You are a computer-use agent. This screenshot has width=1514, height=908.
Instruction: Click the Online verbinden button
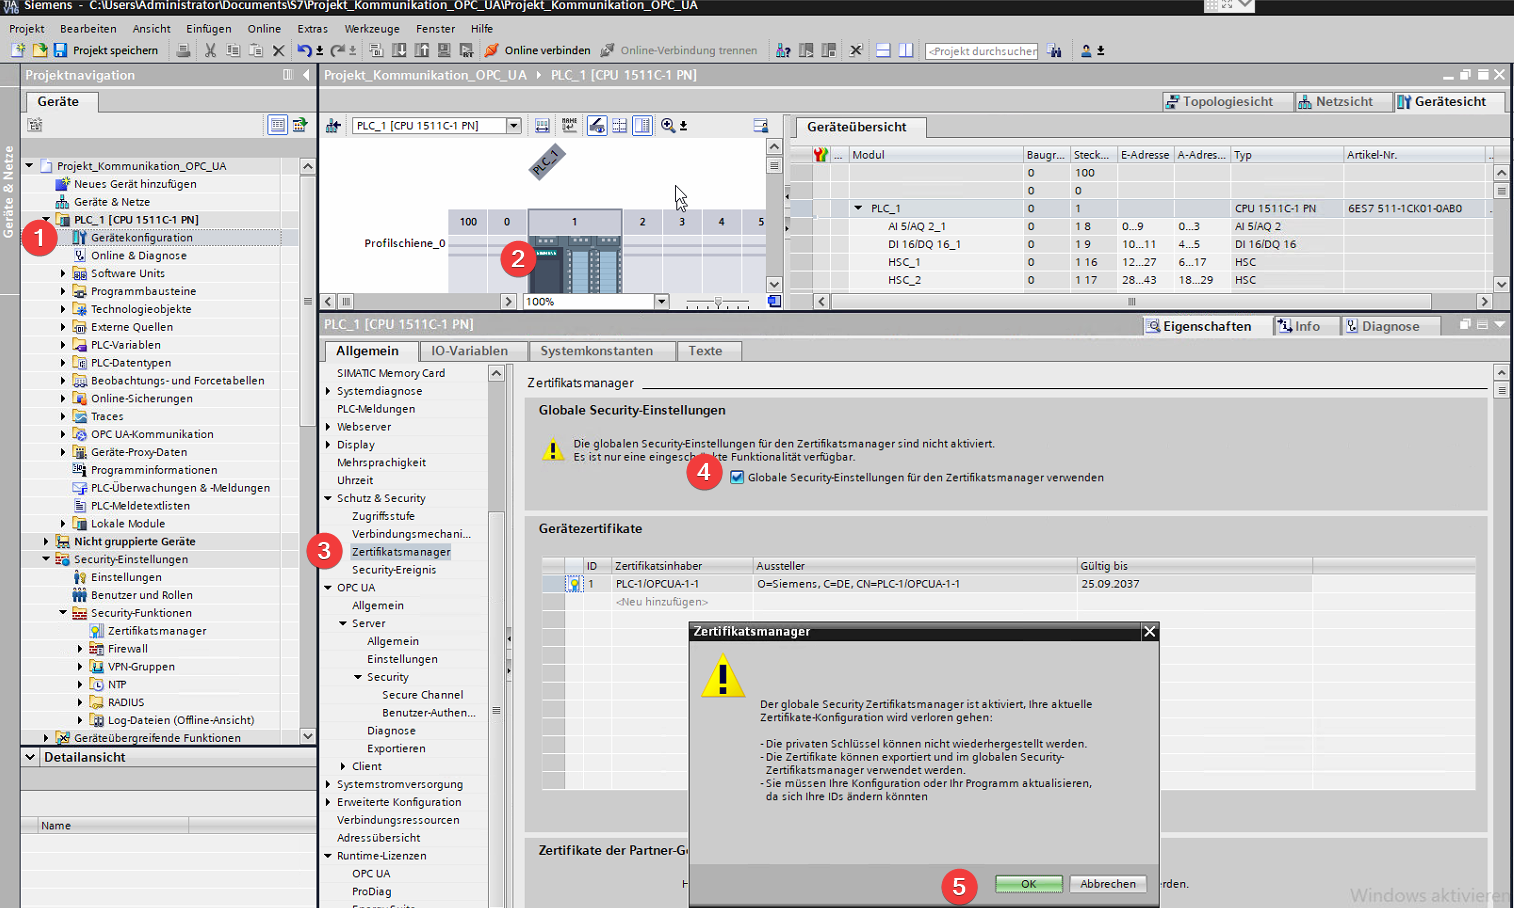[x=537, y=50]
